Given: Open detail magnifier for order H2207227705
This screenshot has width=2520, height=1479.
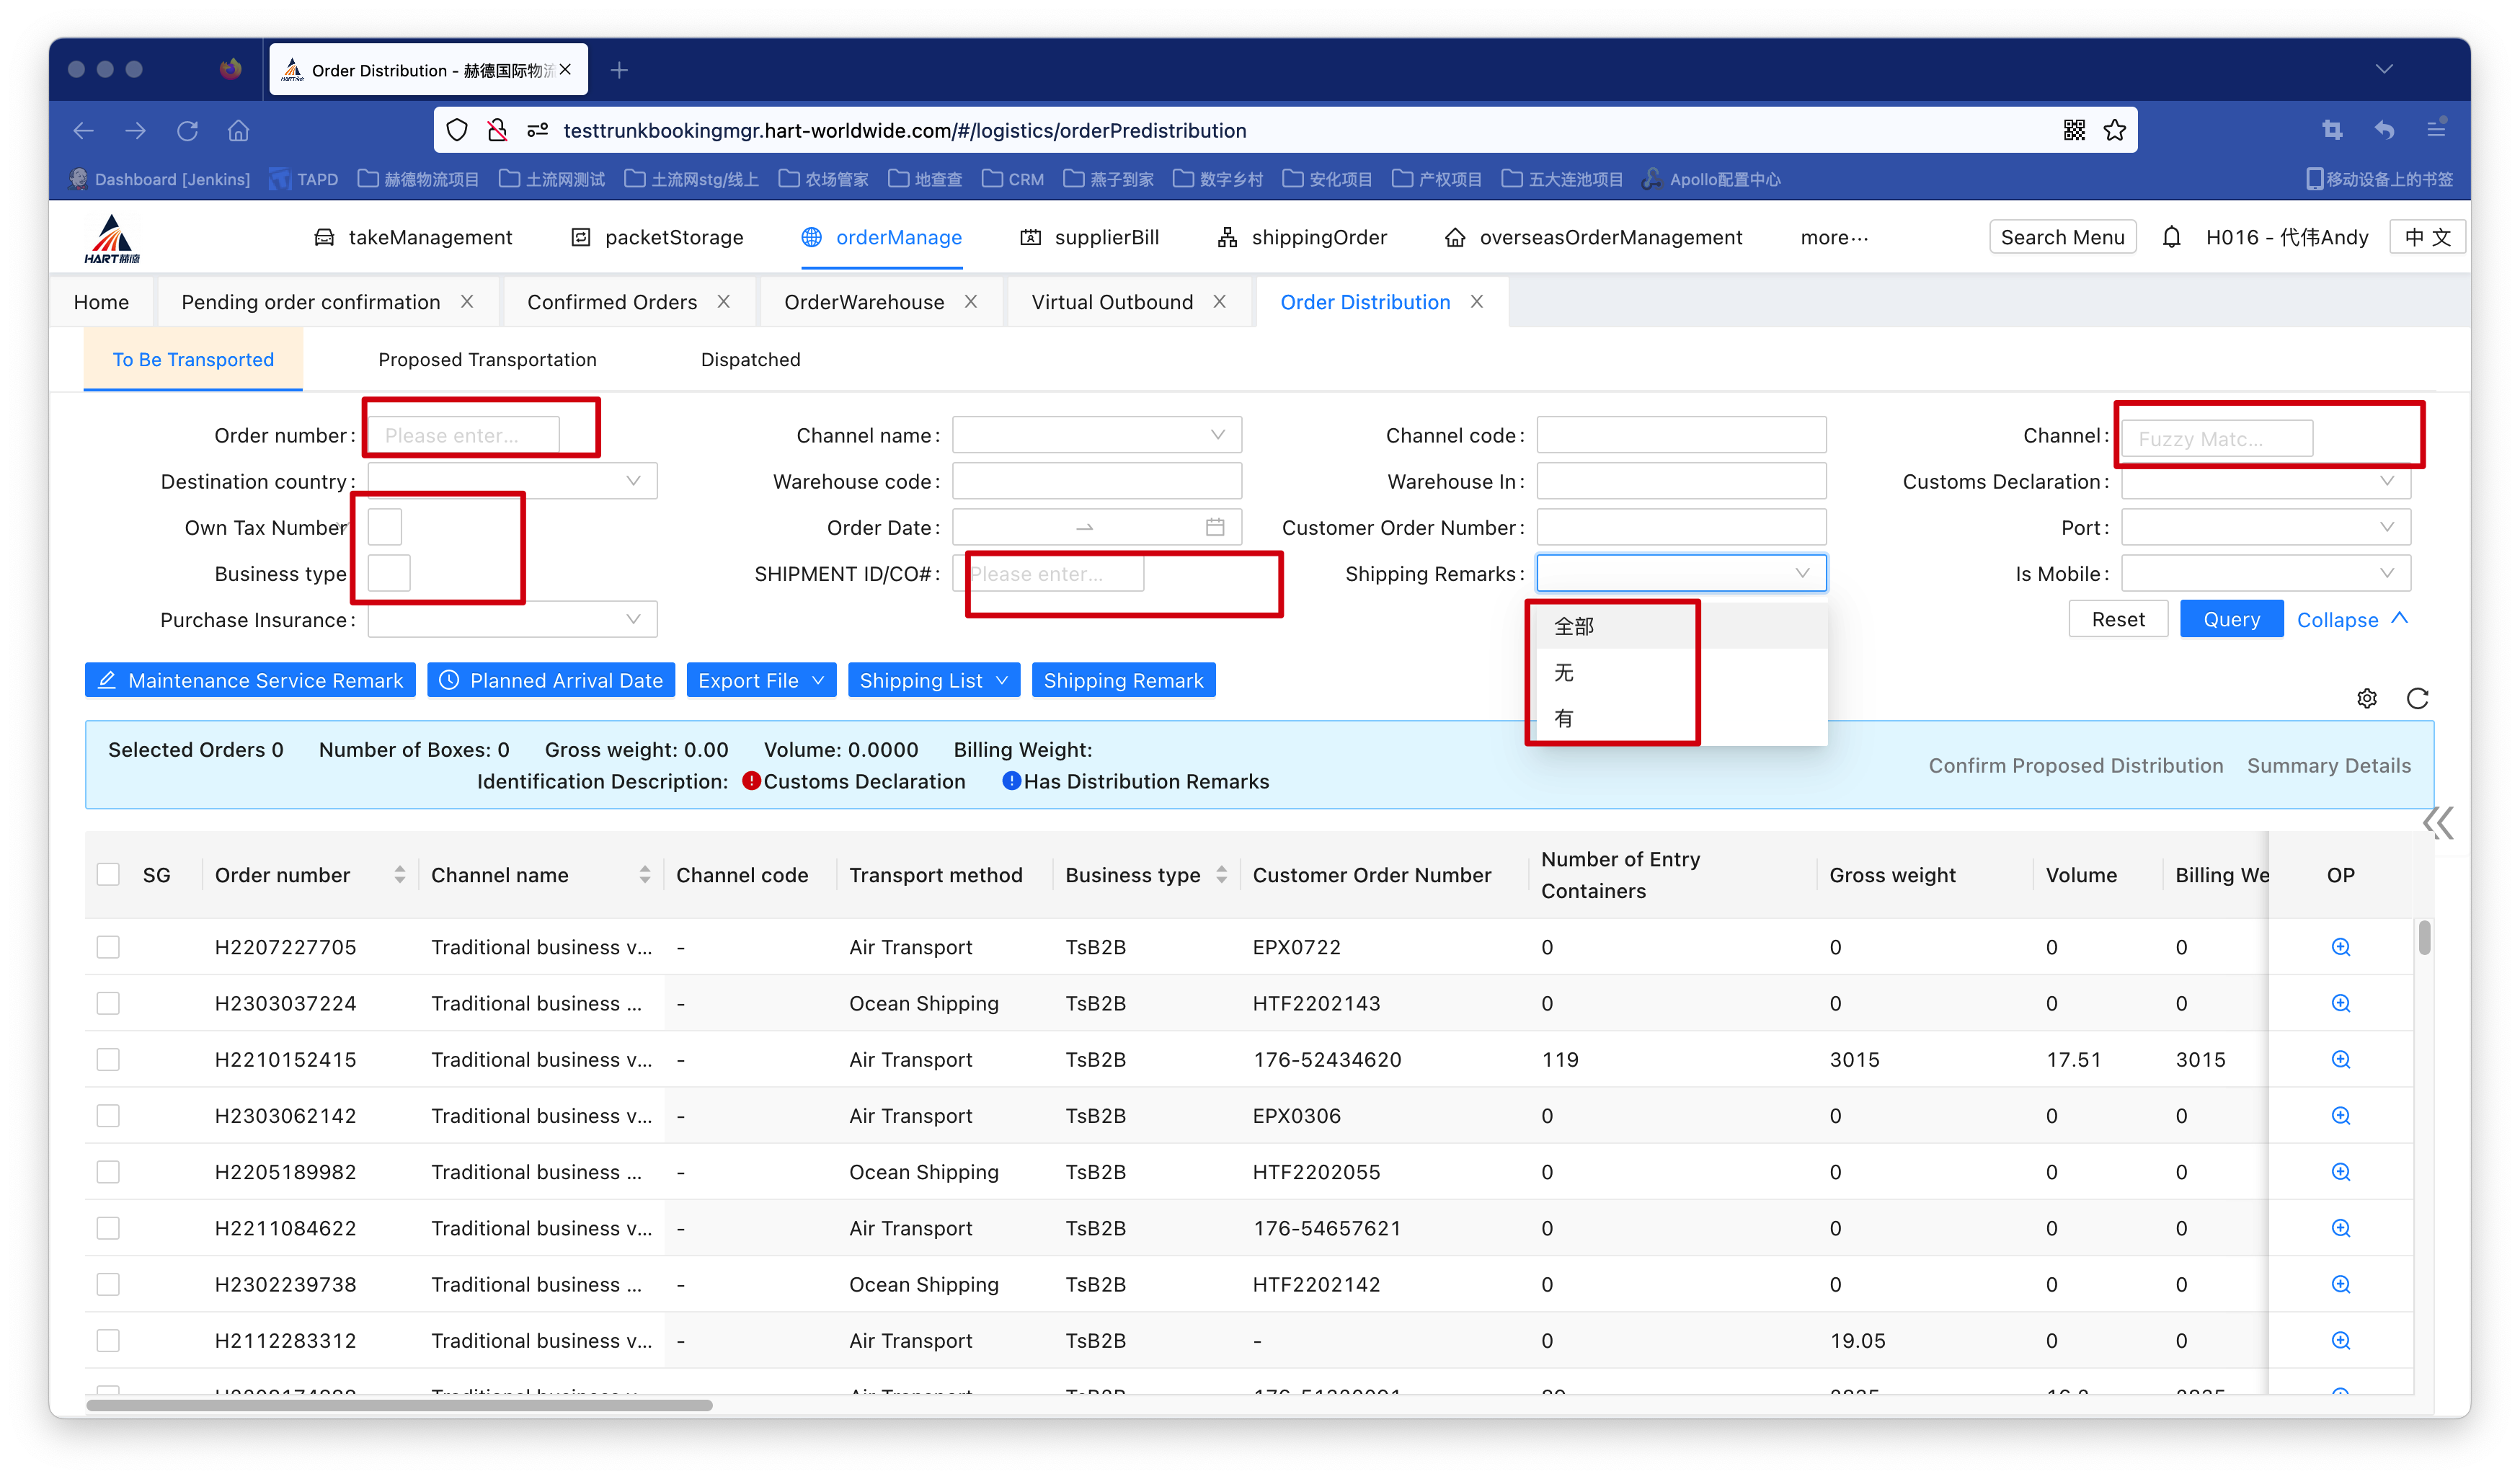Looking at the screenshot, I should point(2340,947).
